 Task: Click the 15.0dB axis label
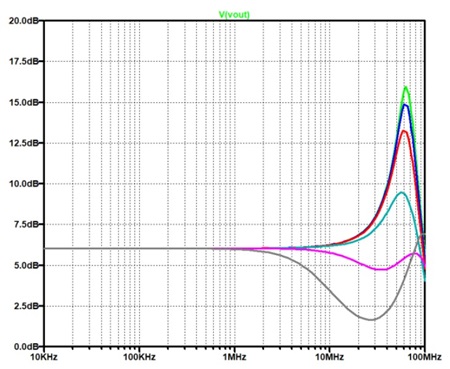pos(24,102)
